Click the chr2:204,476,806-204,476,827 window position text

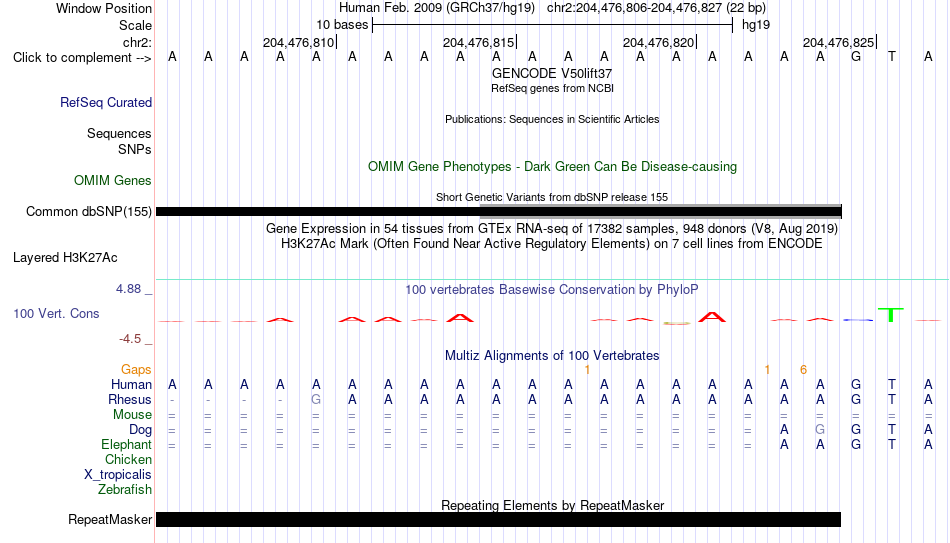[x=656, y=8]
